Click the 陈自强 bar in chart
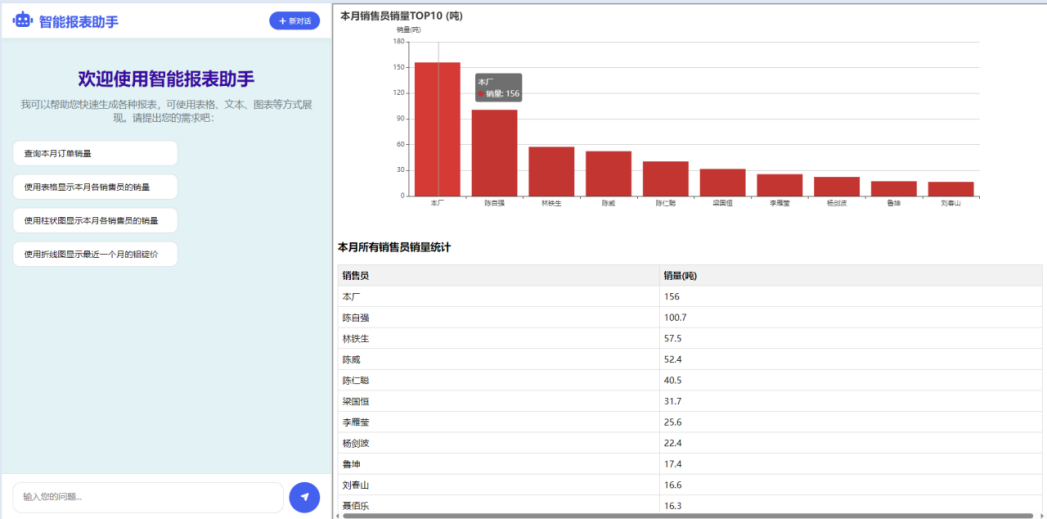 [x=494, y=153]
